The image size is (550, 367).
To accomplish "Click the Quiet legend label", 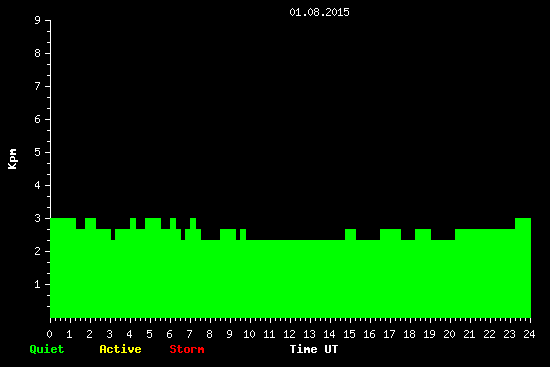I will pos(47,349).
